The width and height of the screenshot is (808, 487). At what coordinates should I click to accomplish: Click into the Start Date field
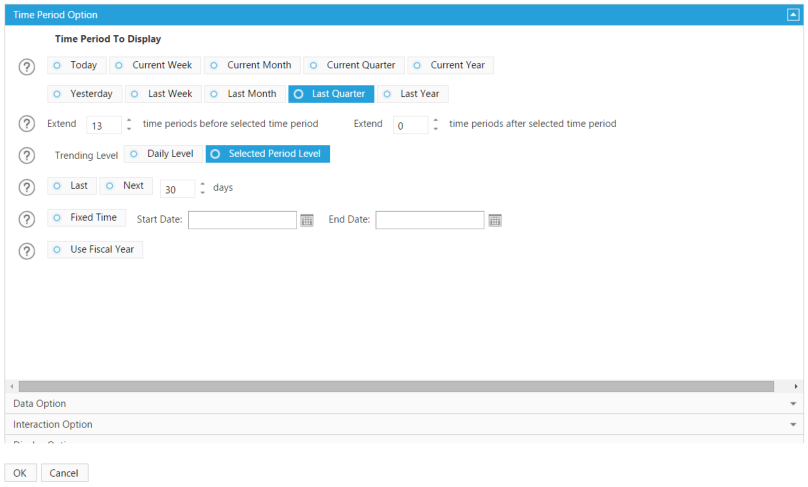pos(242,220)
